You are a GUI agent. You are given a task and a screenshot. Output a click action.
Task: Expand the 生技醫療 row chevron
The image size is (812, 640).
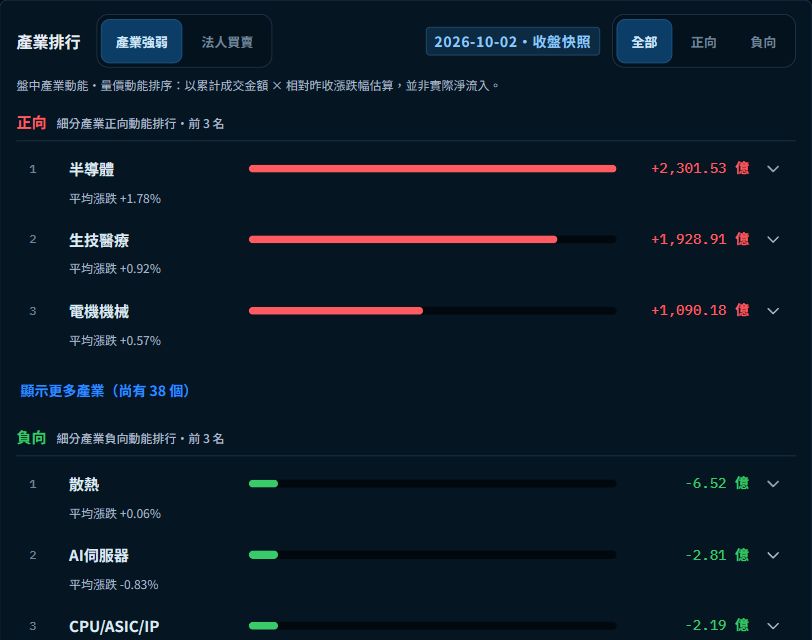(773, 239)
